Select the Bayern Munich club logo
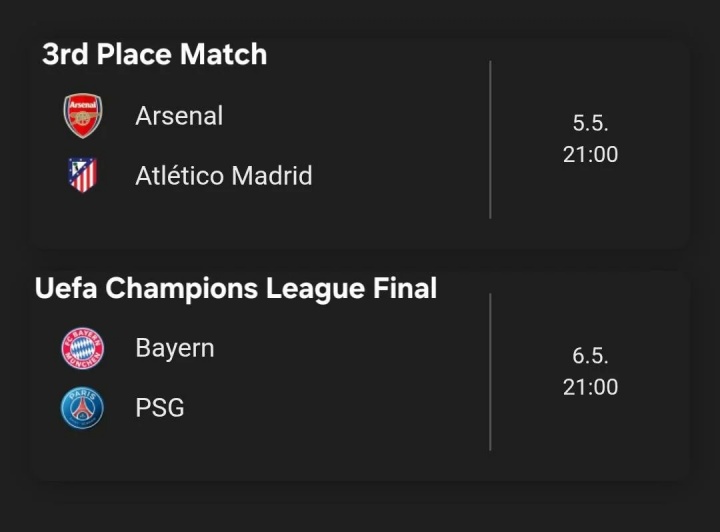 (82, 348)
